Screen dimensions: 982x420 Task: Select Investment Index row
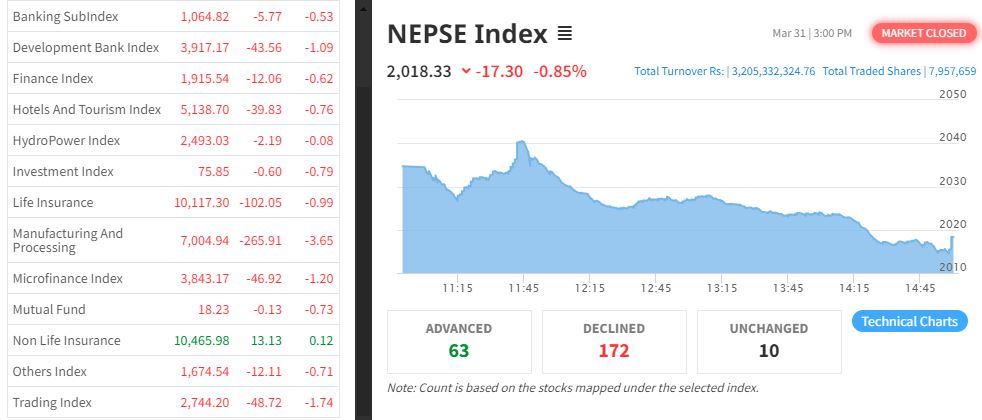[x=63, y=172]
